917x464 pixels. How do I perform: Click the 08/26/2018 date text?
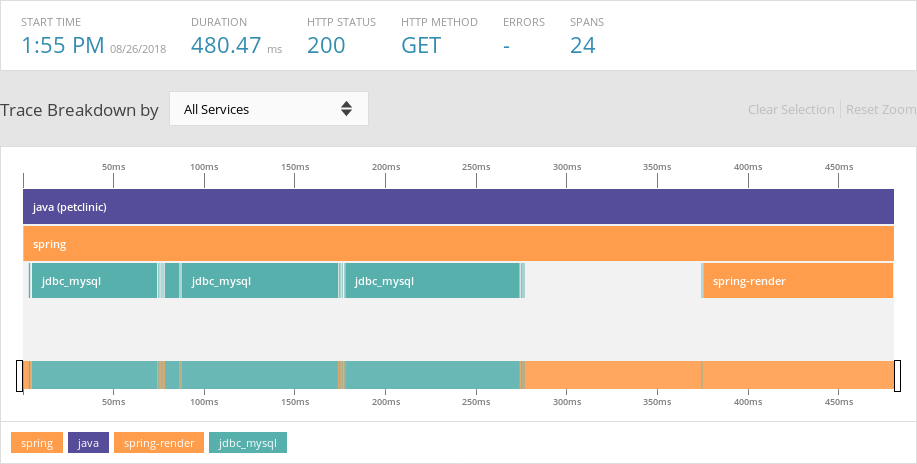point(138,49)
